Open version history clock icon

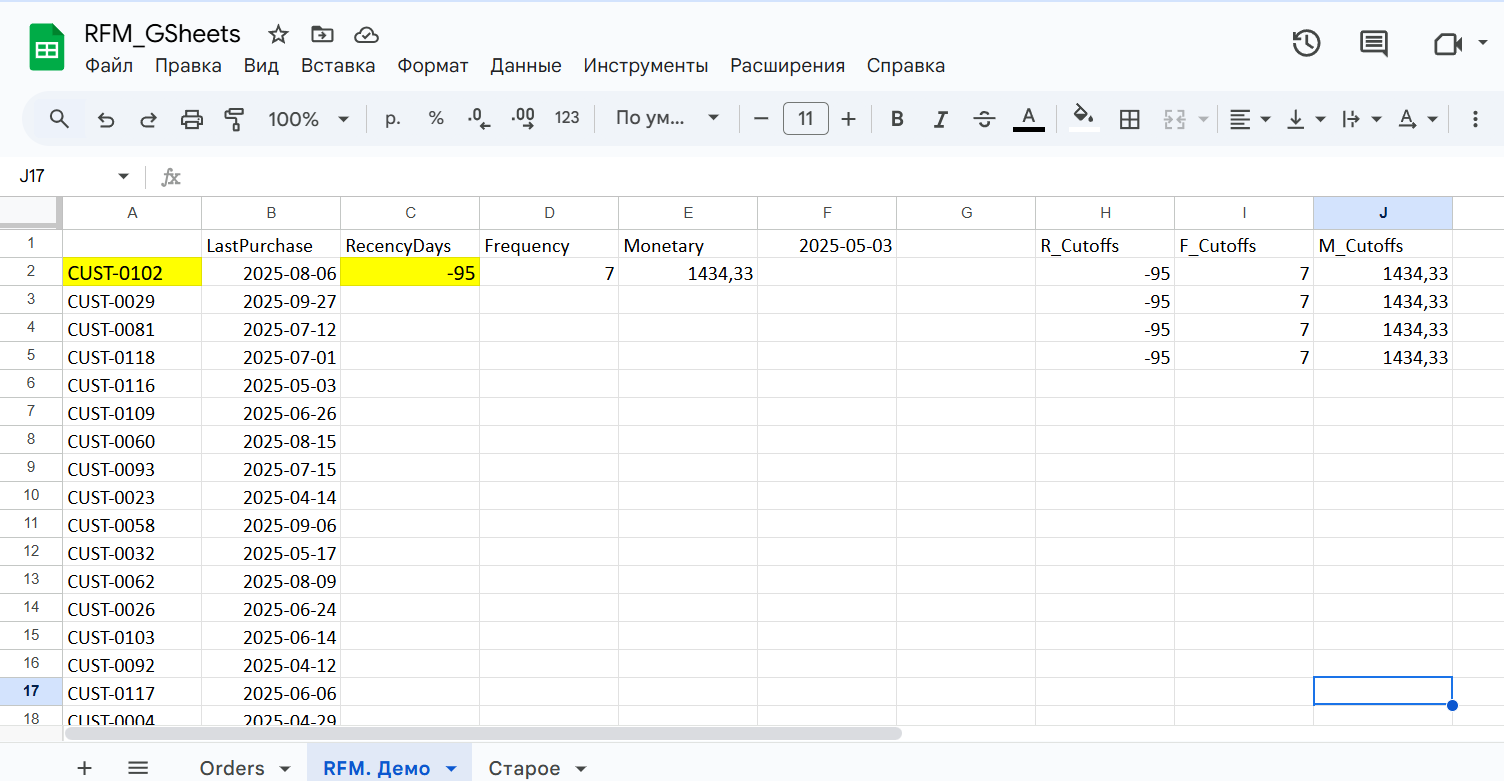[x=1306, y=43]
